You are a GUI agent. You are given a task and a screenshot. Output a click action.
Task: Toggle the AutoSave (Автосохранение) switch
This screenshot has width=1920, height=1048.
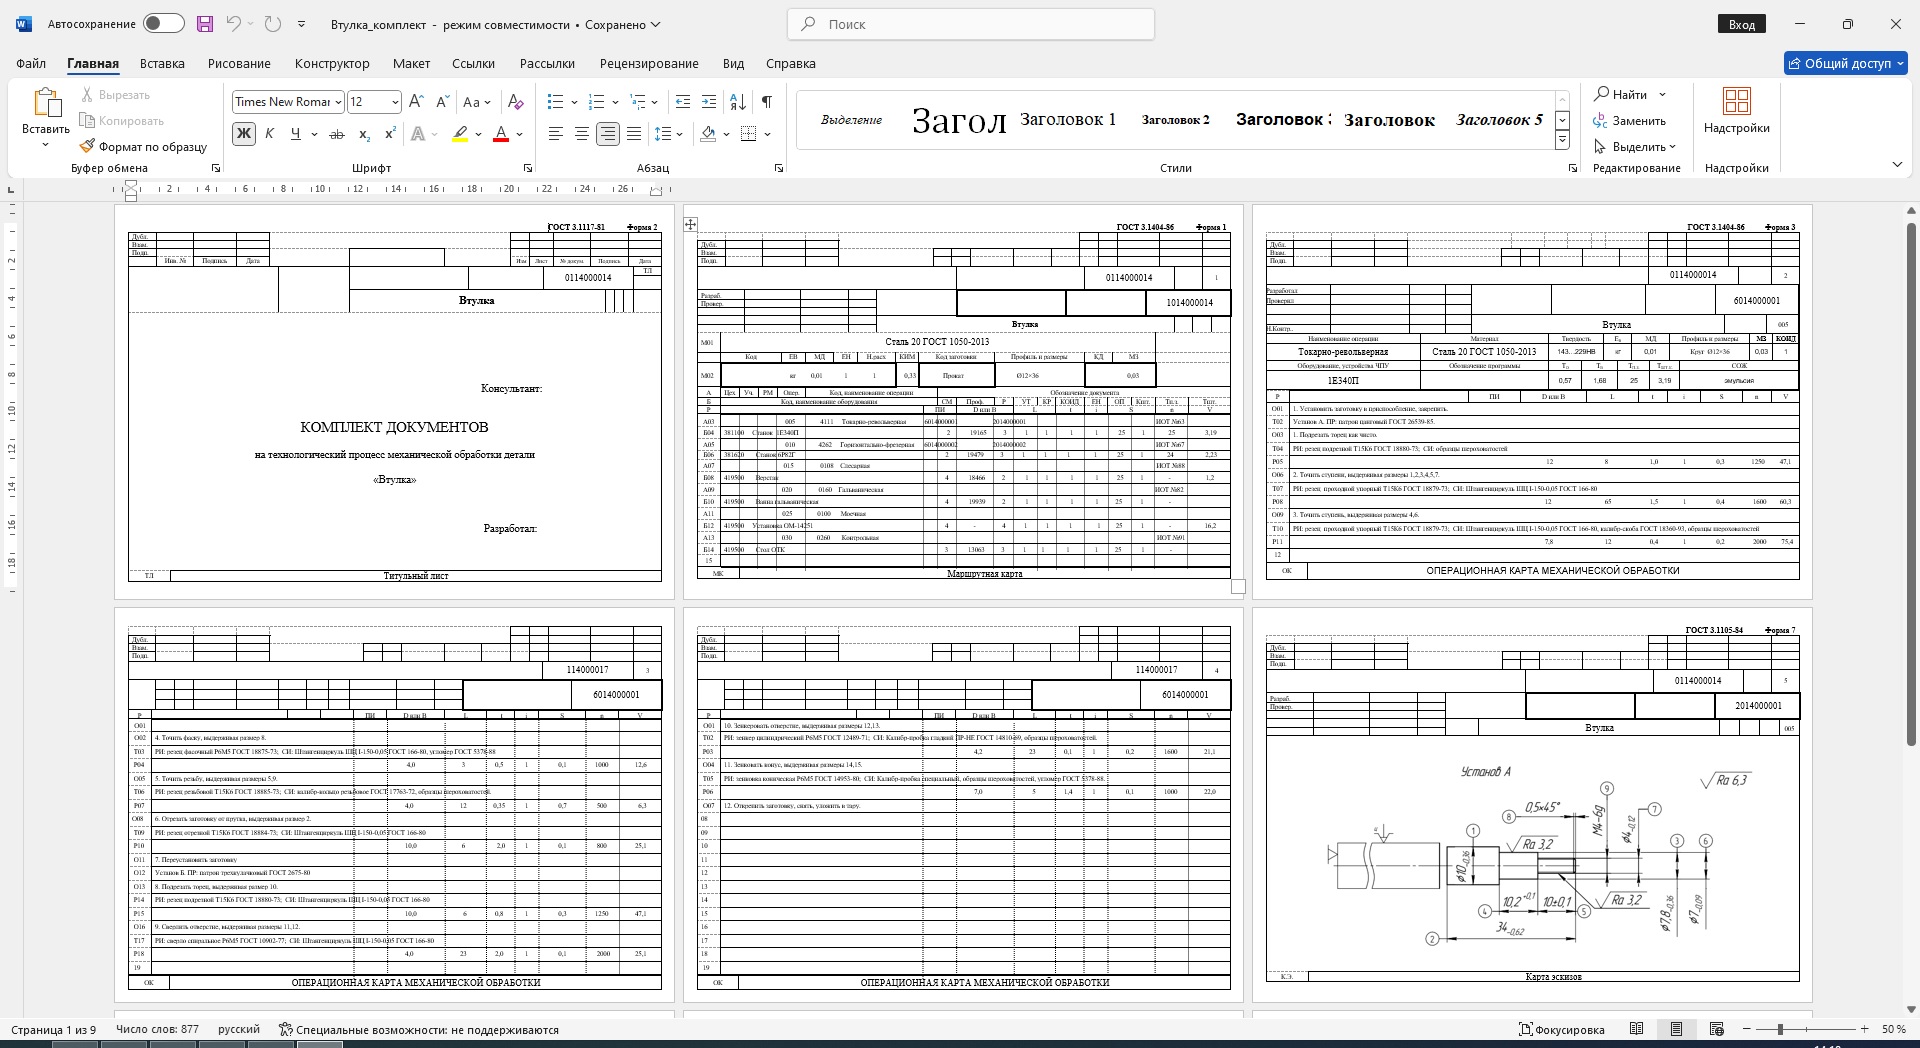click(163, 24)
